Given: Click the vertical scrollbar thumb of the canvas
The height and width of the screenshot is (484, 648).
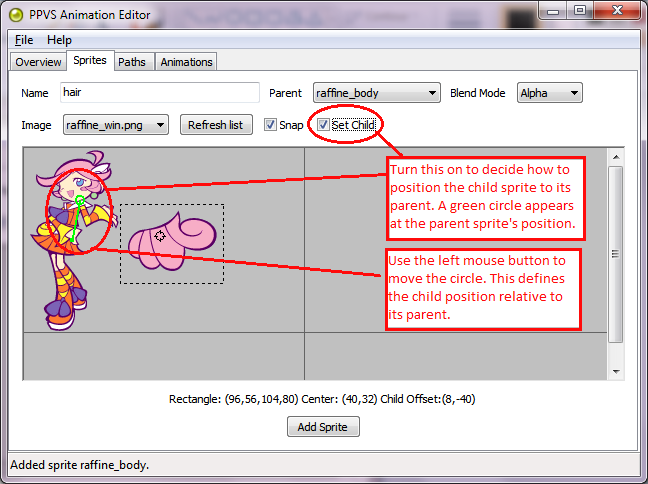Looking at the screenshot, I should point(616,254).
